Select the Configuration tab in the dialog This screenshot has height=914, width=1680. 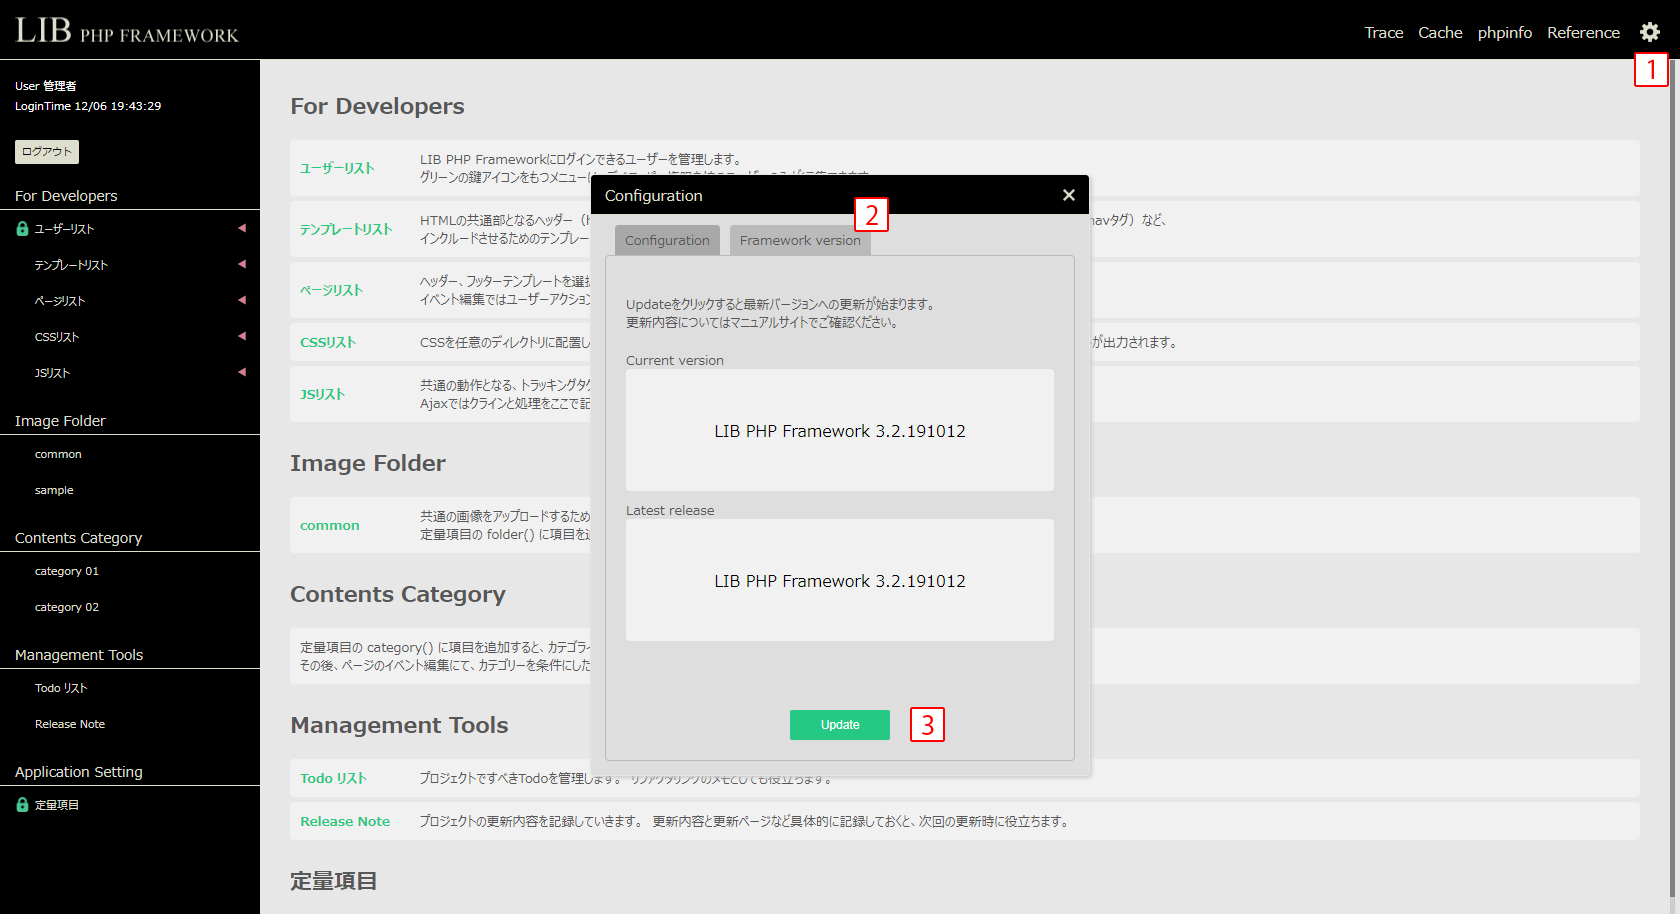click(x=667, y=240)
